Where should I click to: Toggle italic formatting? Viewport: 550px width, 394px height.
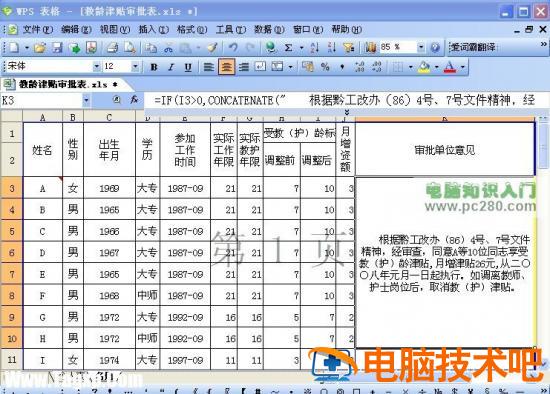[171, 67]
